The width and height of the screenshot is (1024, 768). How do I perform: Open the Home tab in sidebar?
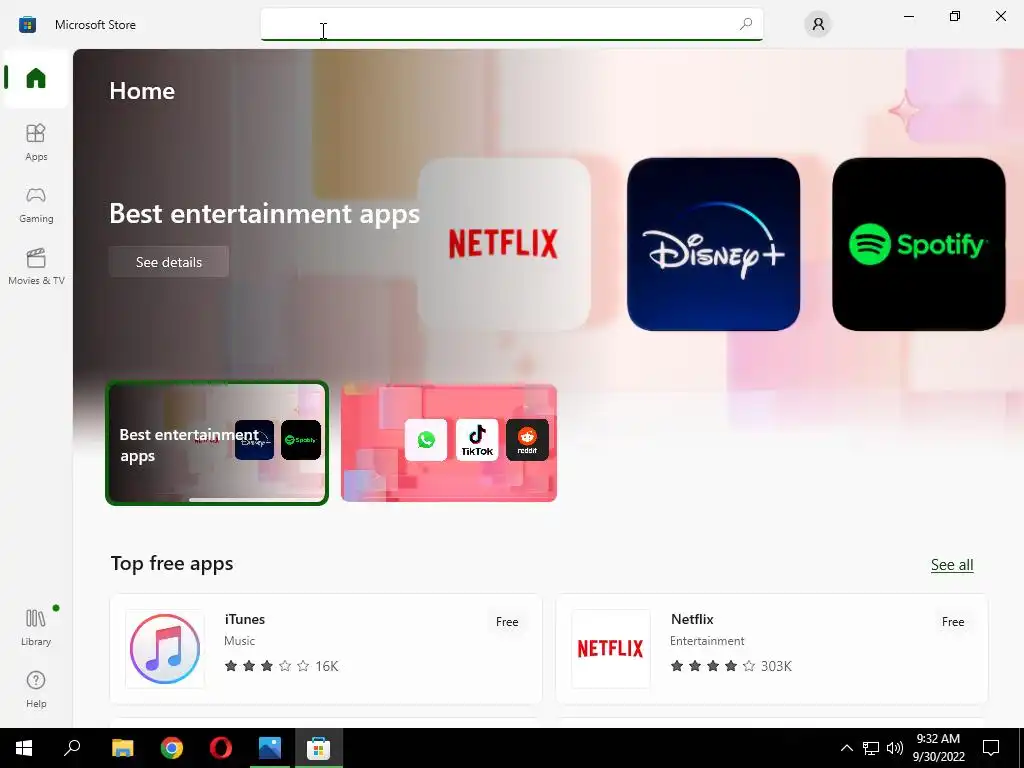(x=36, y=79)
